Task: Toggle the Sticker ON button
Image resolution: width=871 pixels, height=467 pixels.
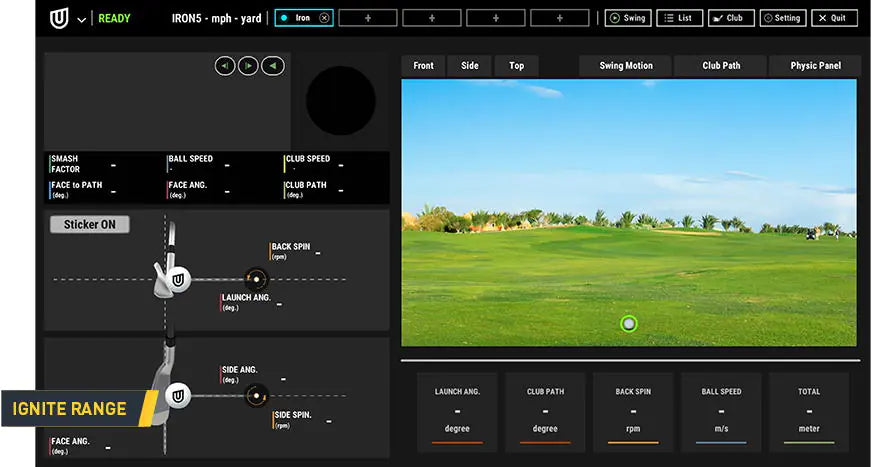Action: coord(90,225)
